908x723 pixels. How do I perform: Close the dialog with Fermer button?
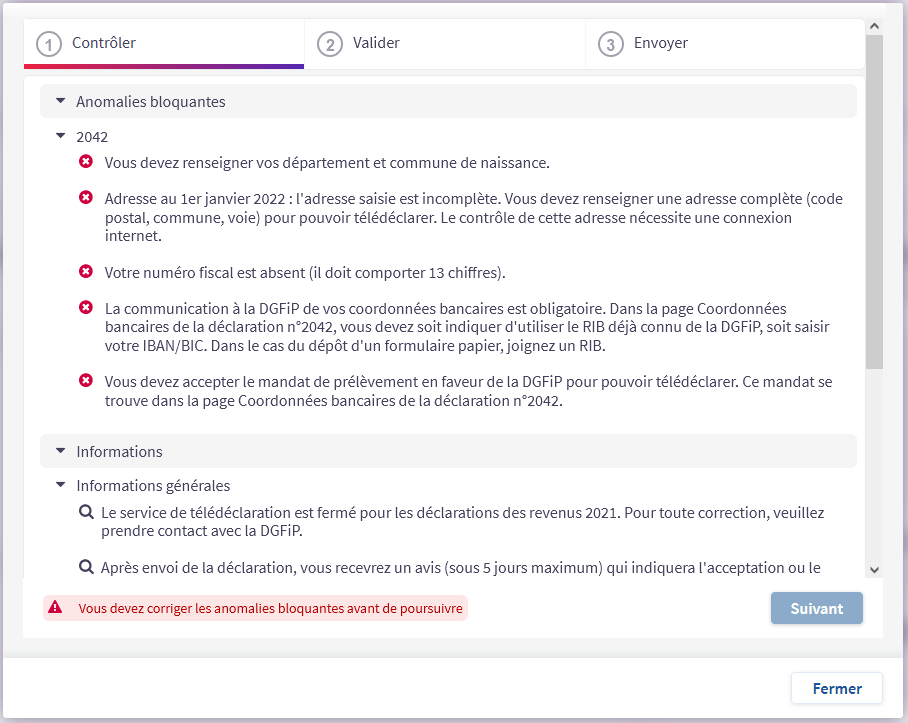pyautogui.click(x=837, y=689)
